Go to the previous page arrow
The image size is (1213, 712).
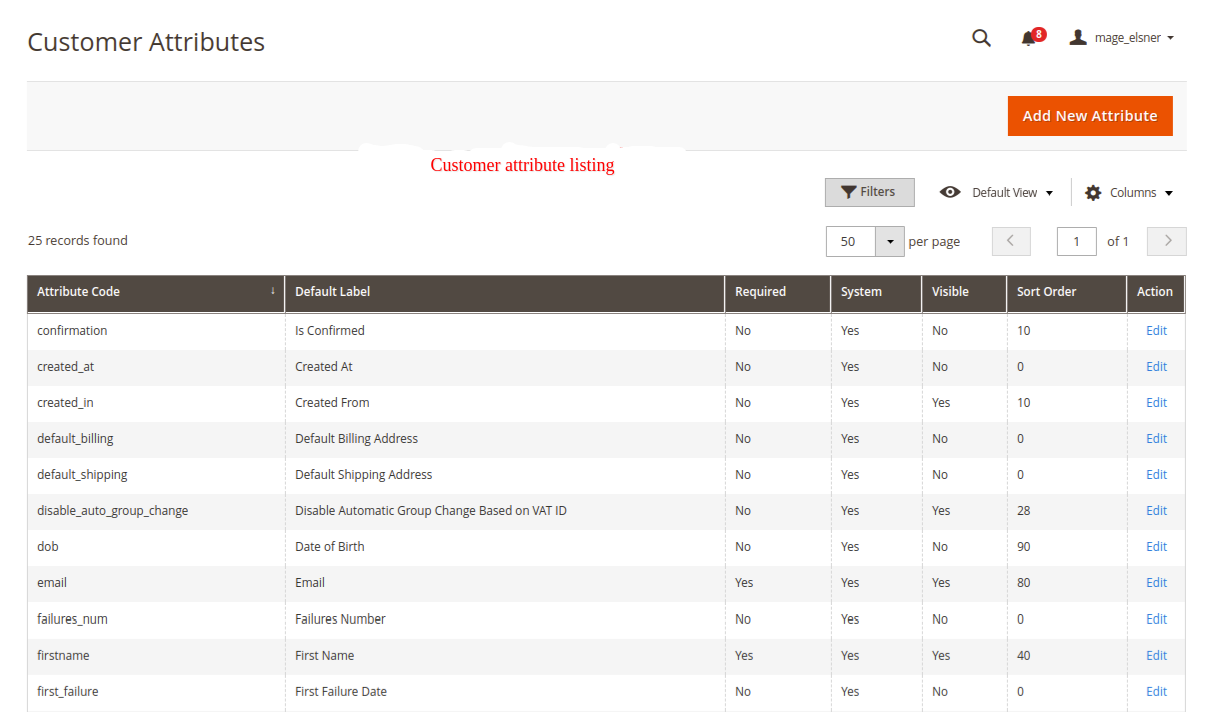(1010, 241)
